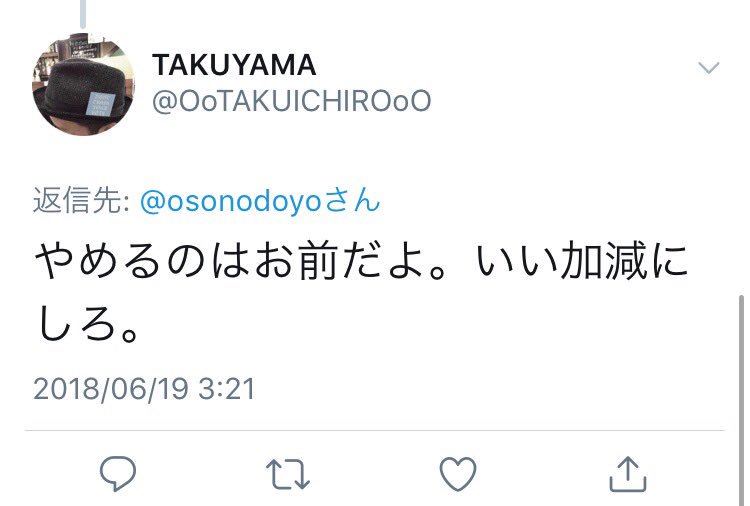Screen dimensions: 750x506
Task: Toggle the retweet state on this reply
Action: click(287, 474)
